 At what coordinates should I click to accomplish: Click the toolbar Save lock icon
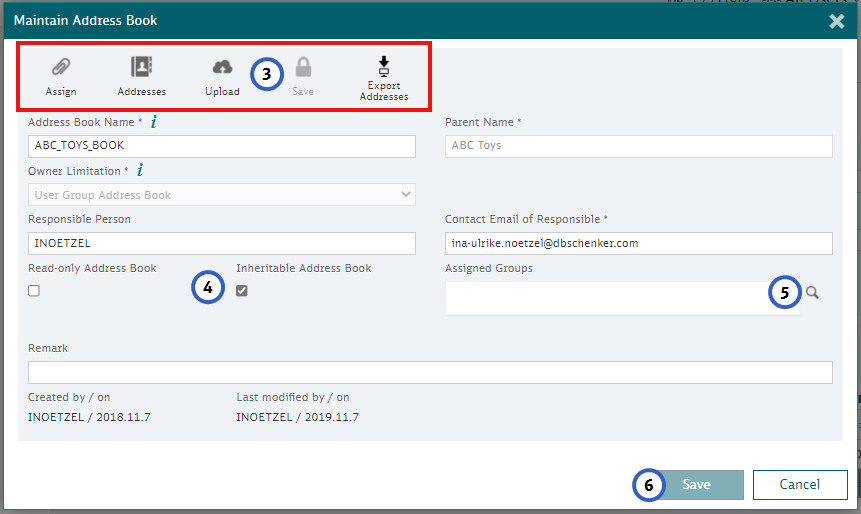[303, 67]
